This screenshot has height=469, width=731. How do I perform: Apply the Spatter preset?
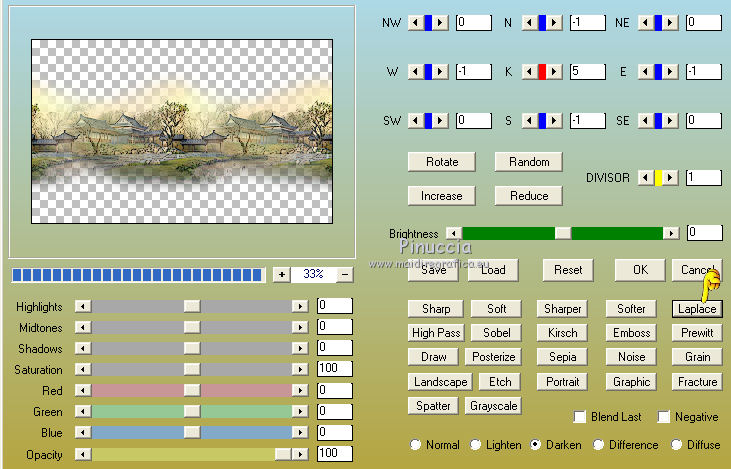click(x=433, y=406)
